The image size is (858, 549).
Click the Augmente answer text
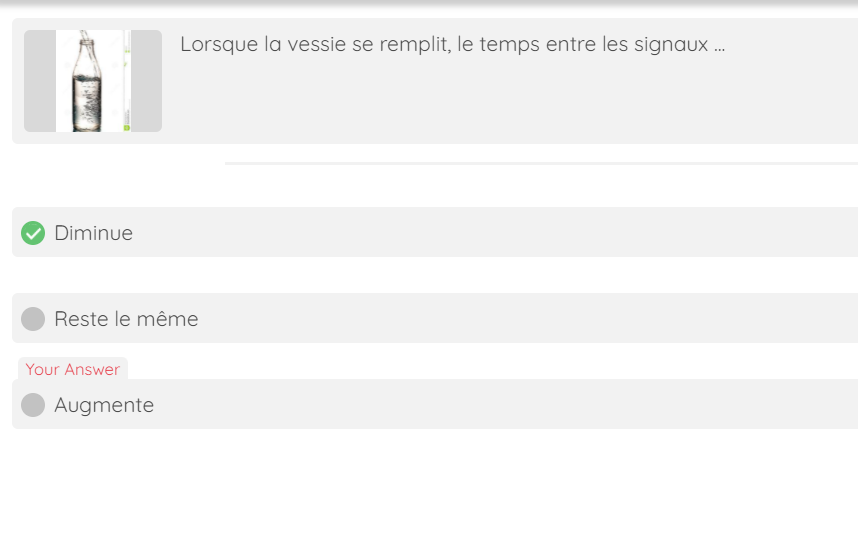104,405
